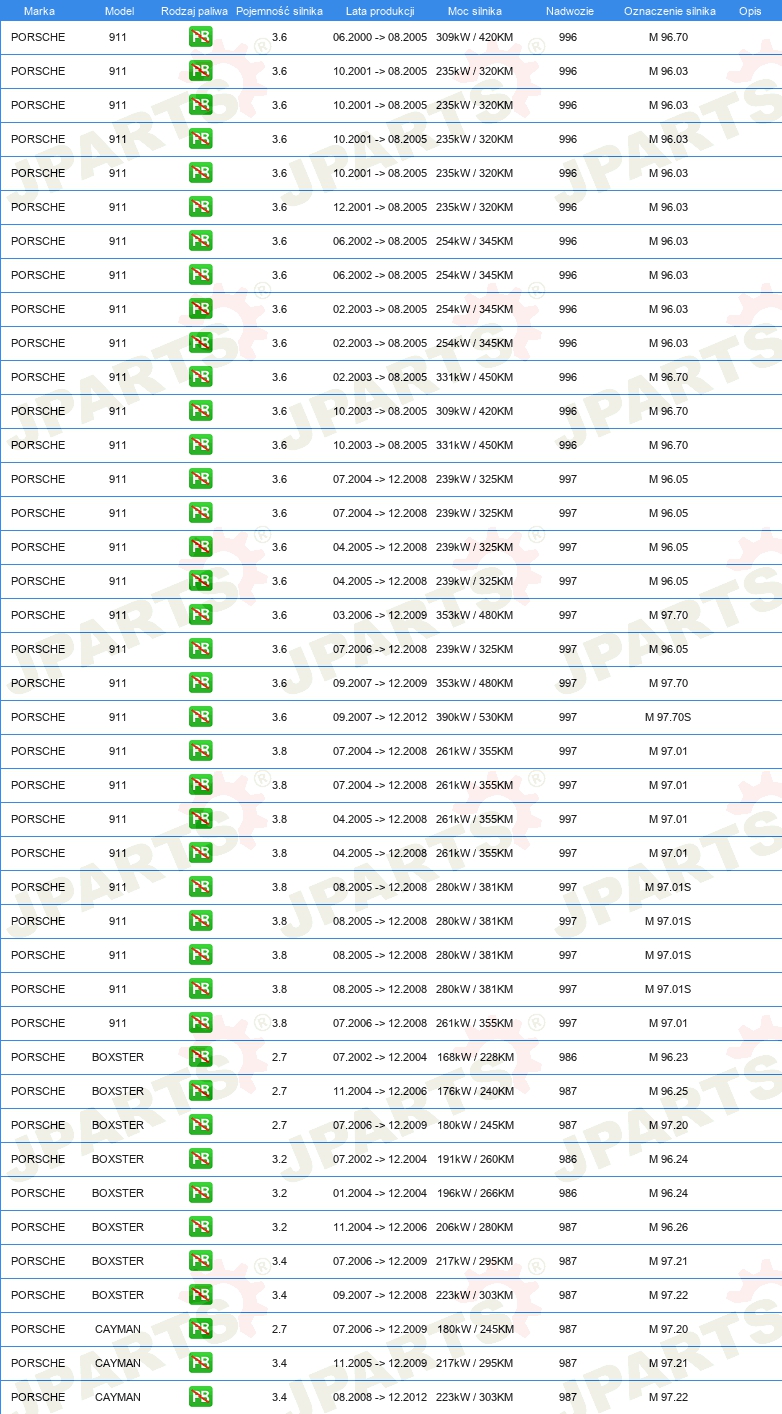Click the fuel icon in the Boxster 191kW / 260KM row
The image size is (782, 1414).
[200, 1160]
